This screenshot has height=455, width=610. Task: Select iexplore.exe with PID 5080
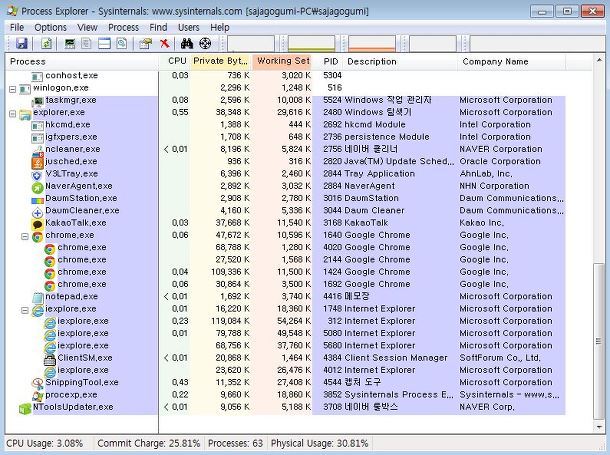(286, 334)
